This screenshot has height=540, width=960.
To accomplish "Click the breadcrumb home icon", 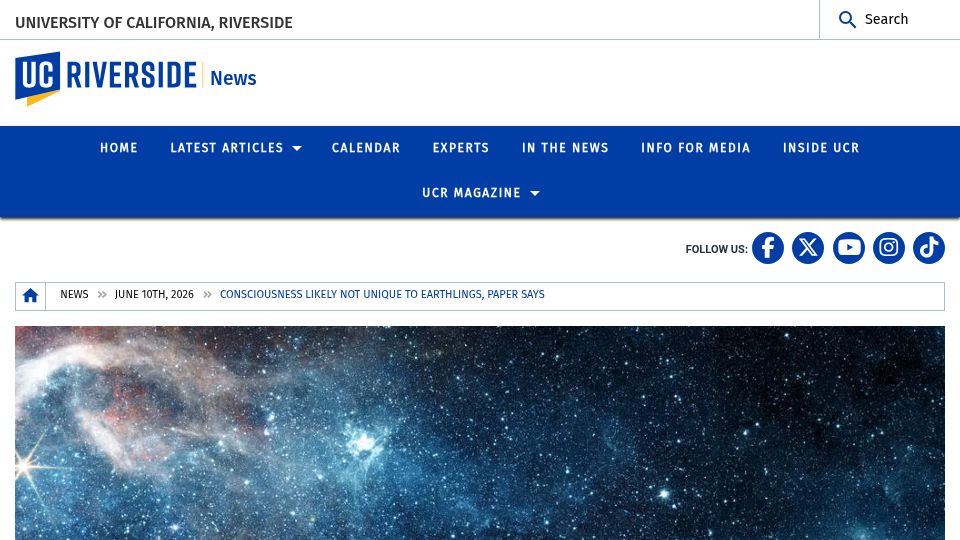I will (31, 296).
